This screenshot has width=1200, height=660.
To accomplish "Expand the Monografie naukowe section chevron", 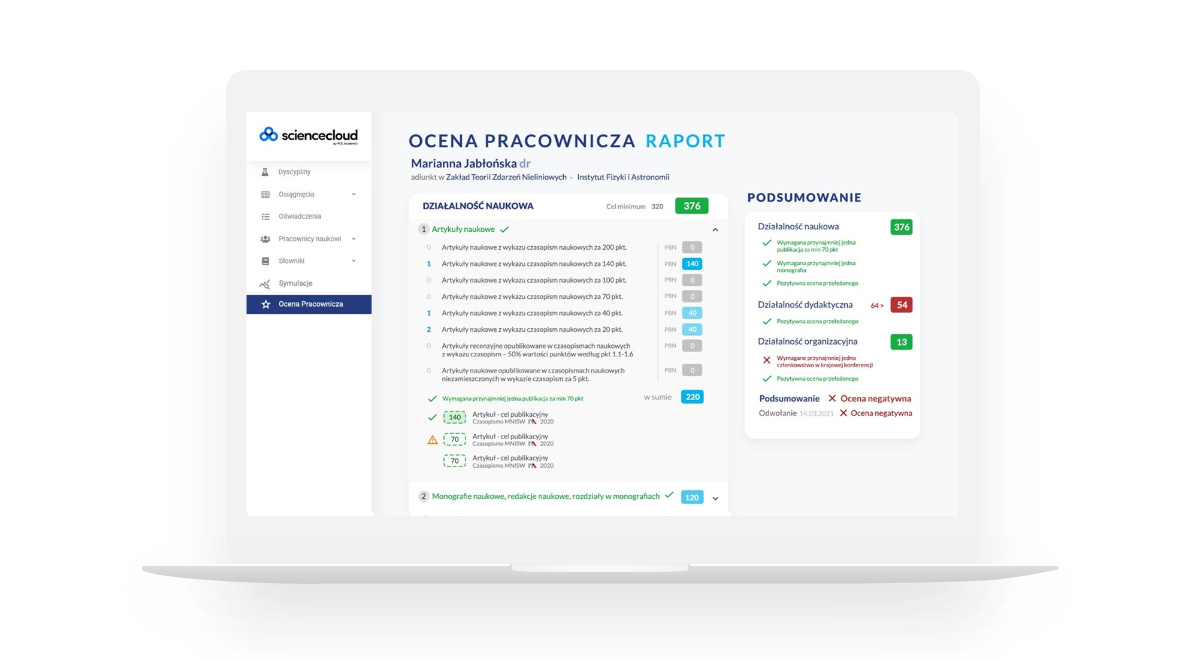I will point(715,498).
